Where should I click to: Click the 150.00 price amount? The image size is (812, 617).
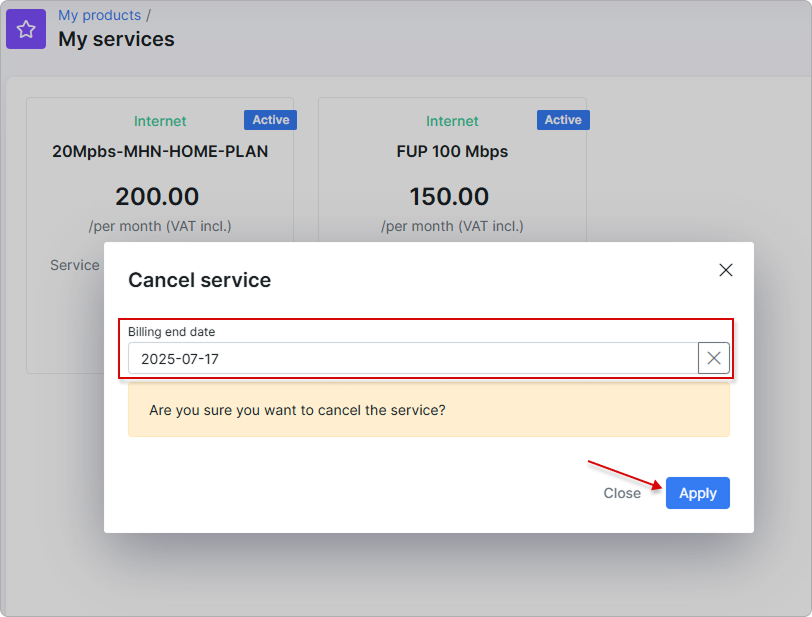click(449, 197)
